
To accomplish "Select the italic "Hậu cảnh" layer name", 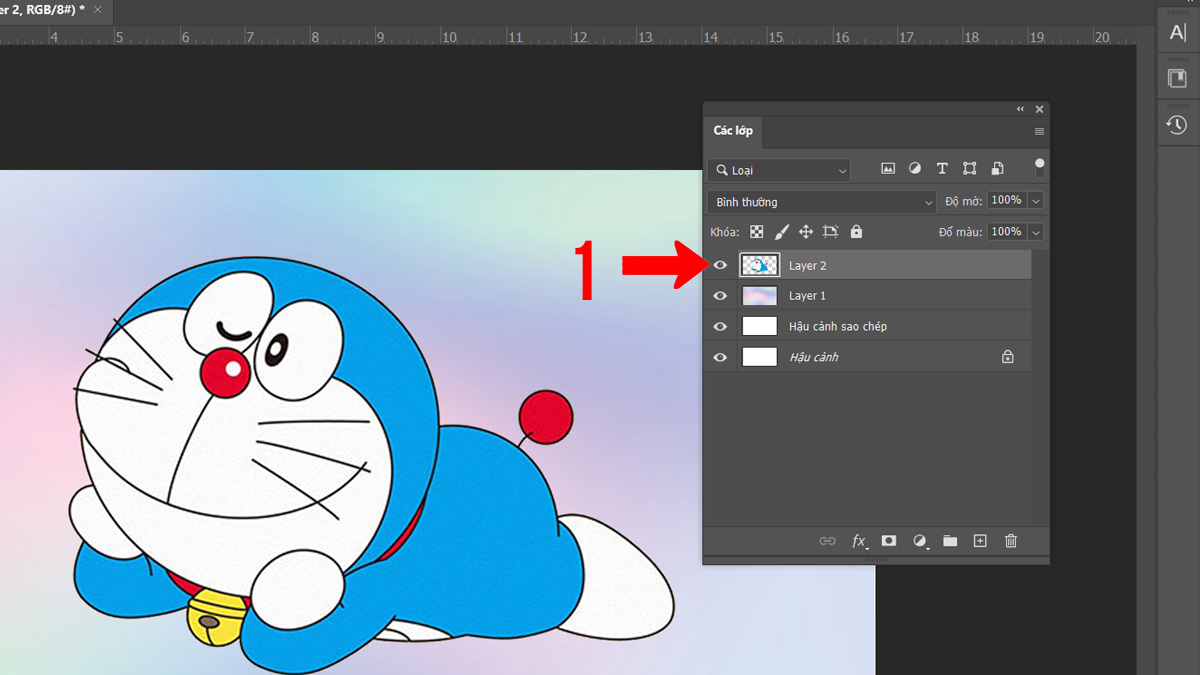I will (814, 357).
